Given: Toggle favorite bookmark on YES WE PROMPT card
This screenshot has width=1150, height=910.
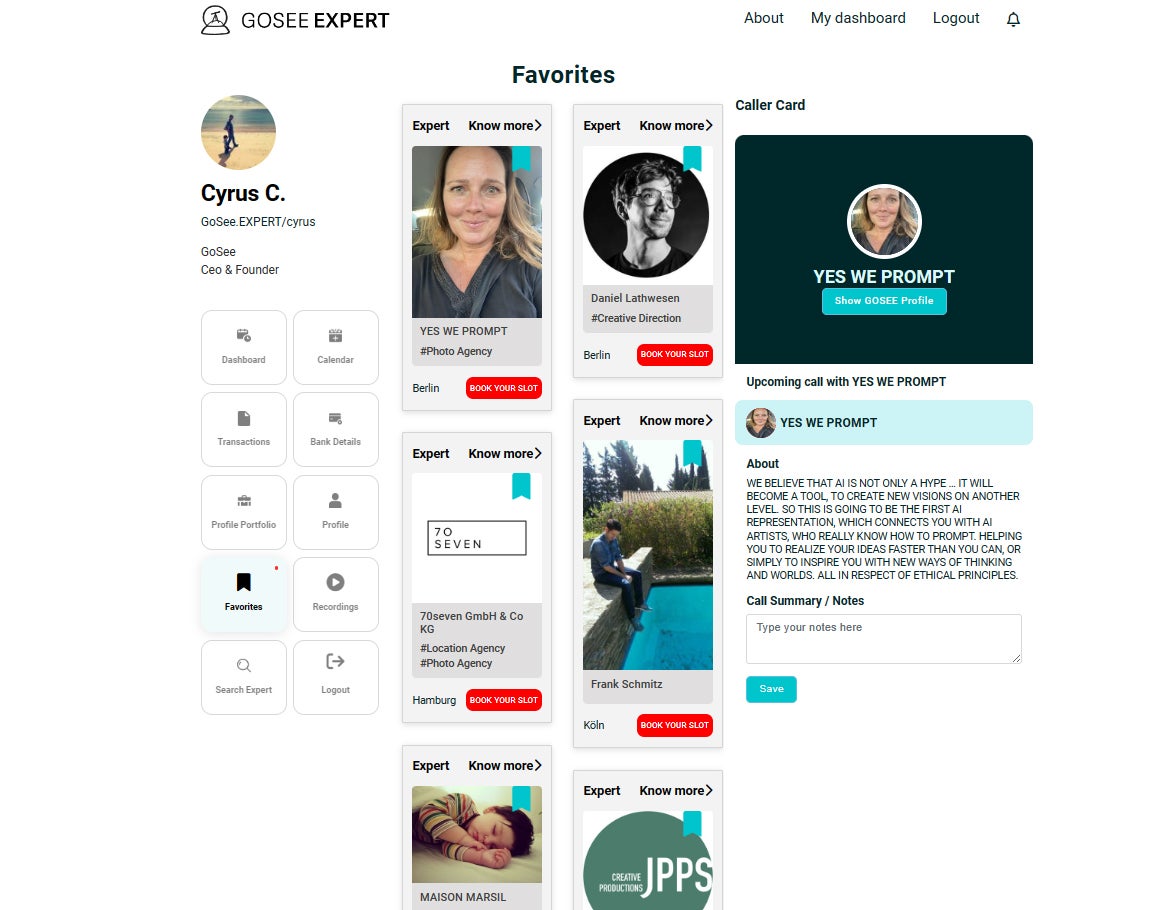Looking at the screenshot, I should click(521, 158).
